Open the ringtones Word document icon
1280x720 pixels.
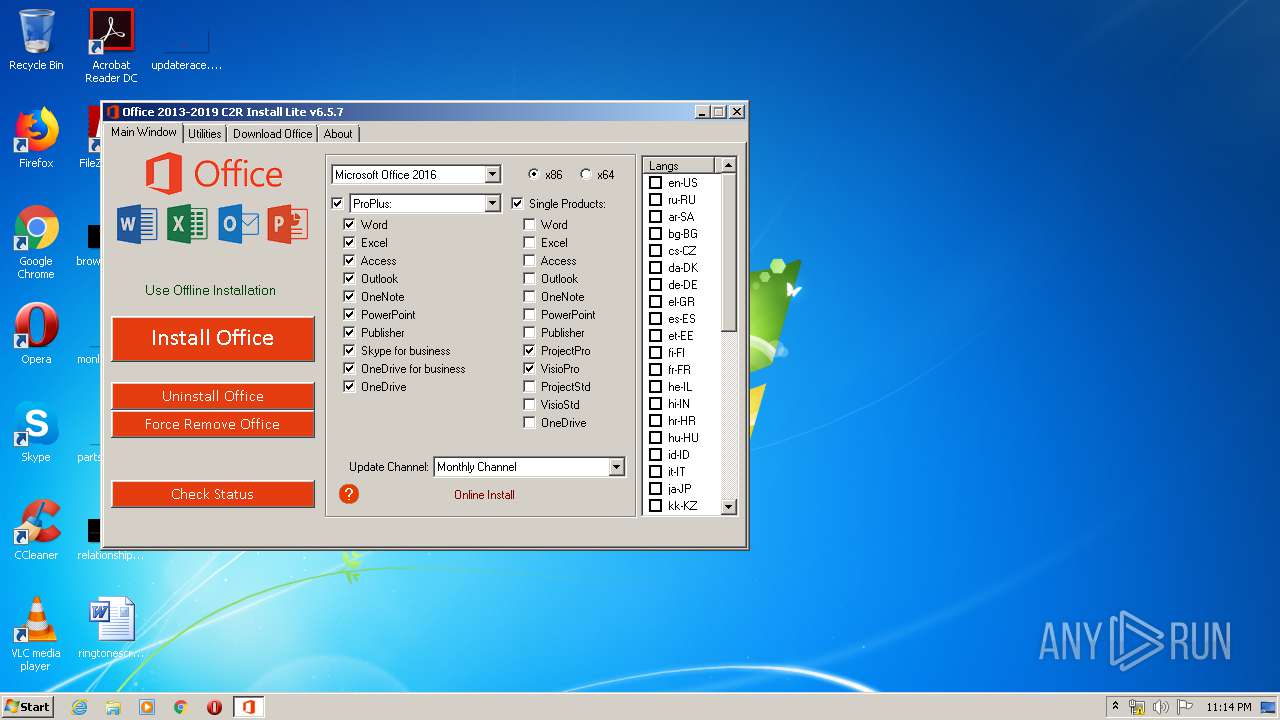(x=111, y=628)
